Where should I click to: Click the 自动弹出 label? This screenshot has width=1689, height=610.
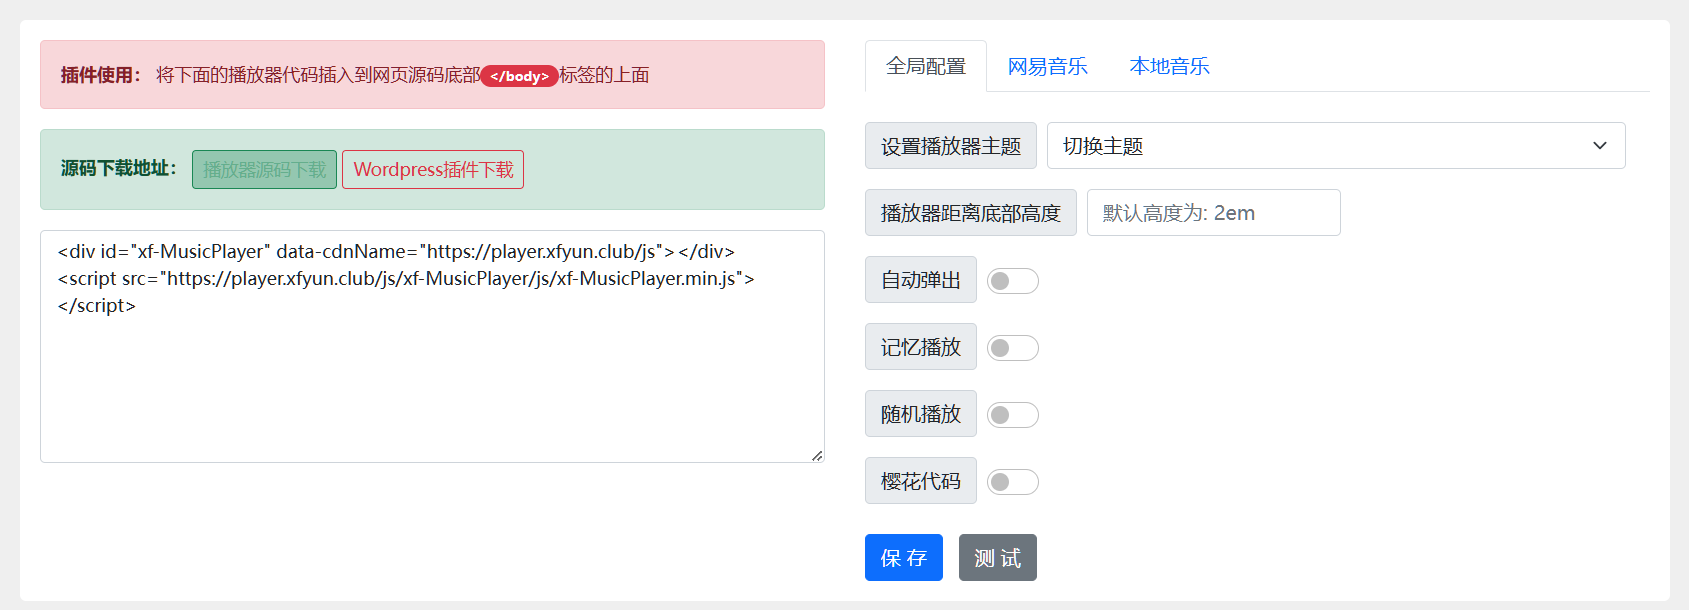pyautogui.click(x=921, y=280)
